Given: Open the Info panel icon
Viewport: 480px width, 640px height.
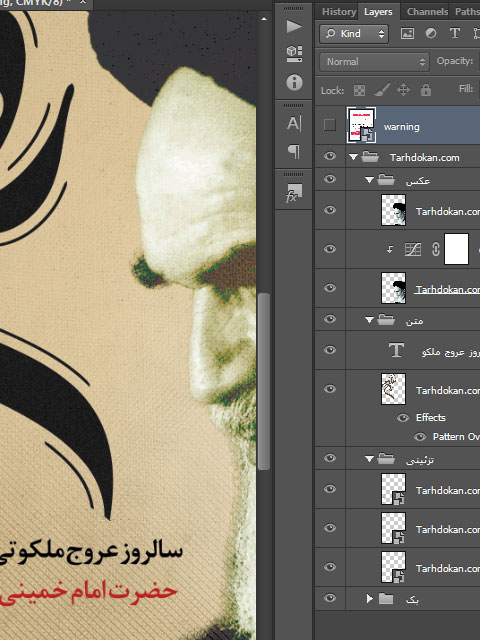Looking at the screenshot, I should tap(294, 82).
